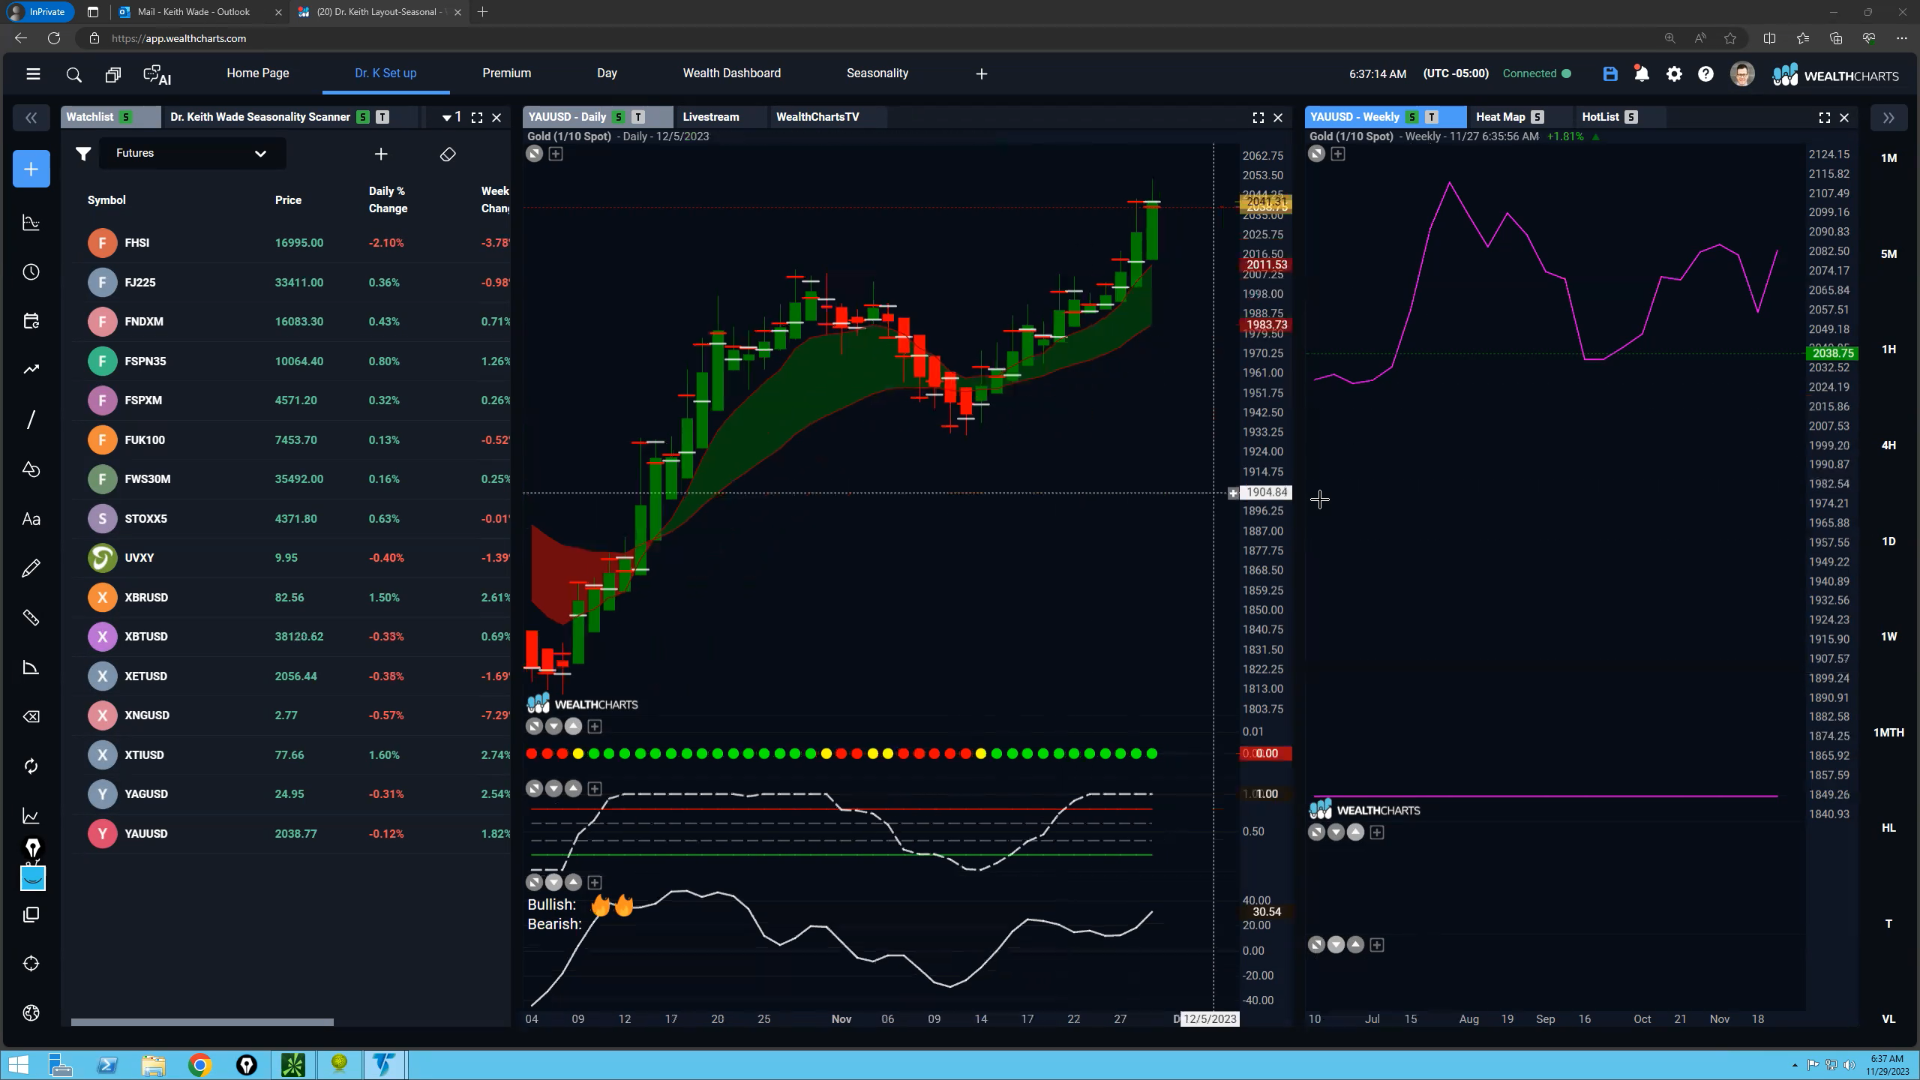Select the 1W timeframe button
The height and width of the screenshot is (1080, 1920).
coord(1888,636)
